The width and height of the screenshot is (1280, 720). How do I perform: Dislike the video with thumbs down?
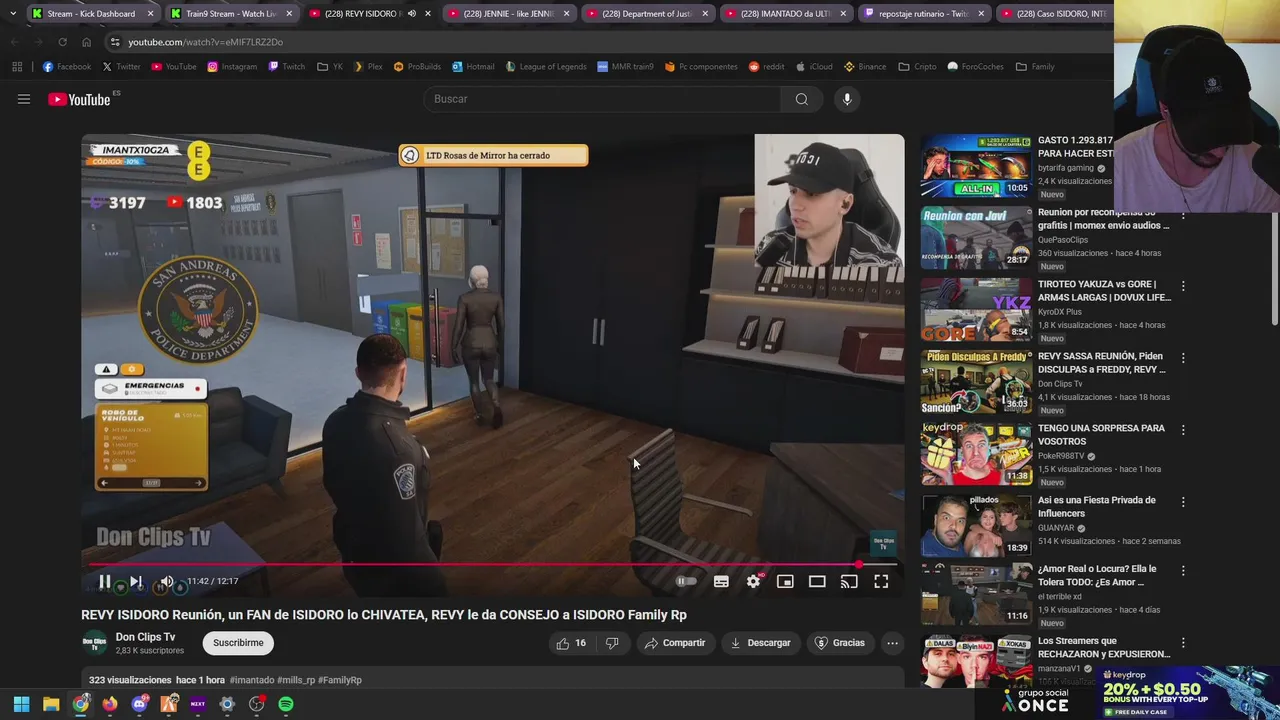pos(612,643)
